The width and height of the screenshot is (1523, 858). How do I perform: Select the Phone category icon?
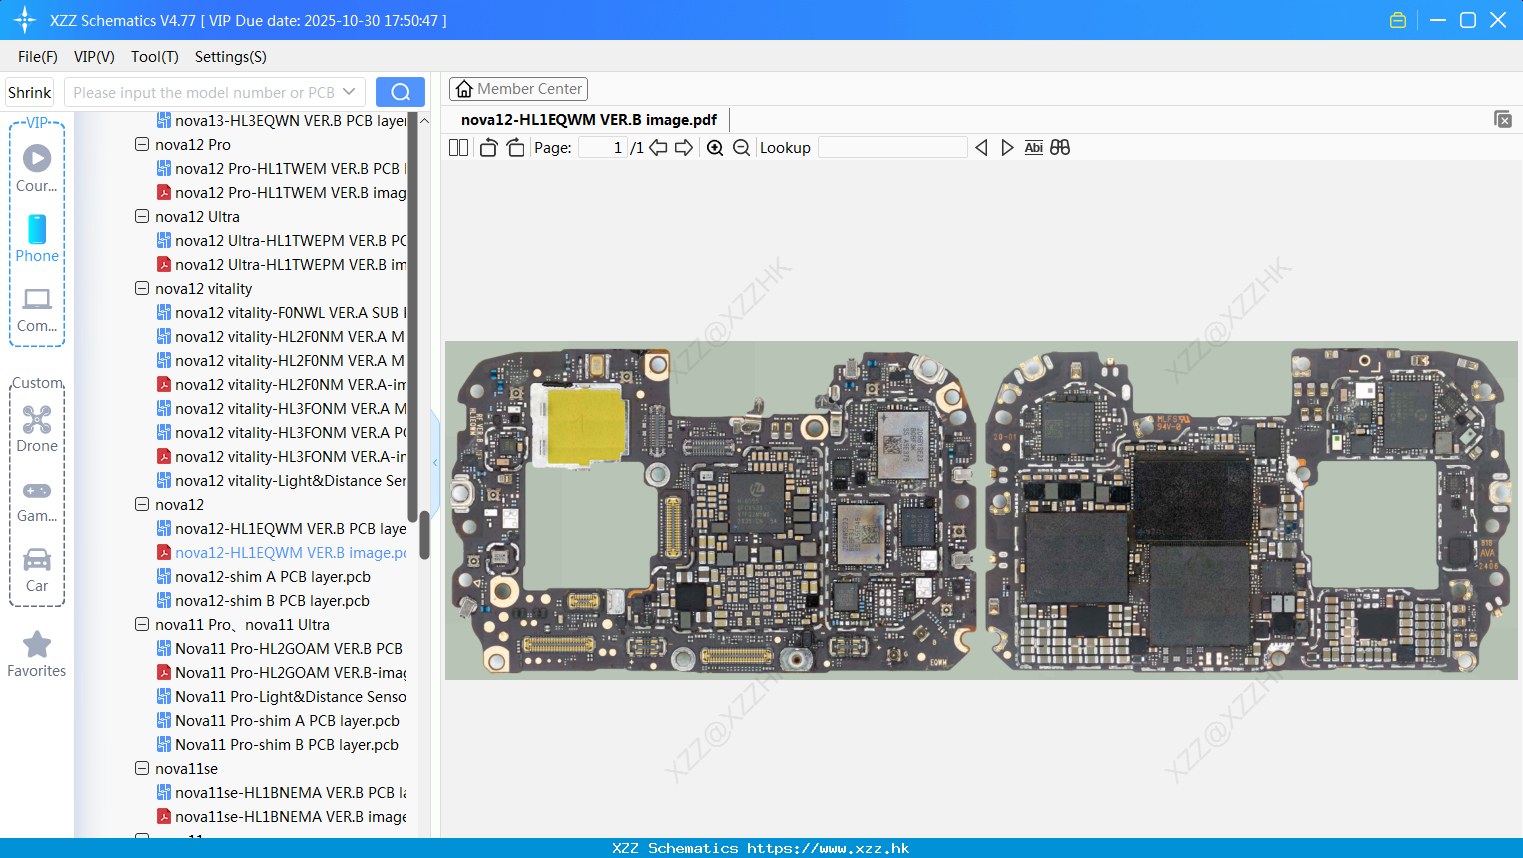click(37, 239)
